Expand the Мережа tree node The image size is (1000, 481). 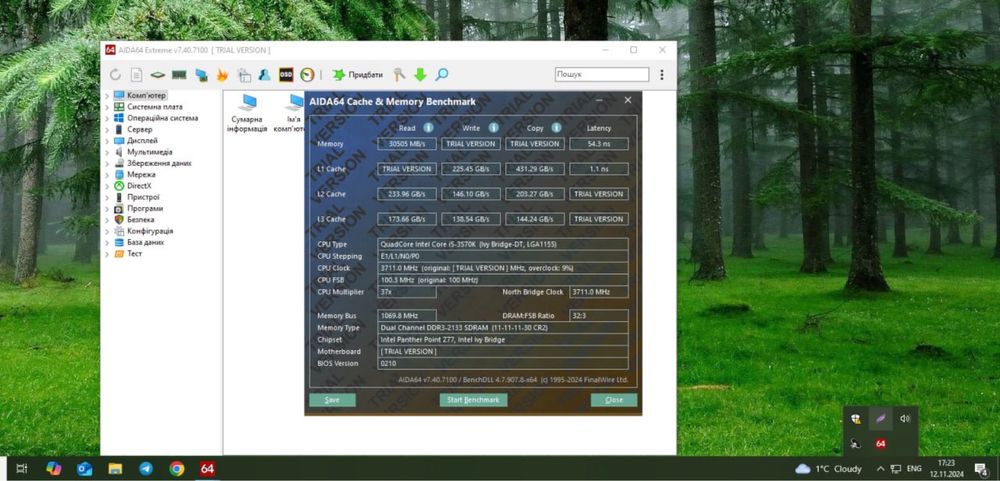click(107, 175)
